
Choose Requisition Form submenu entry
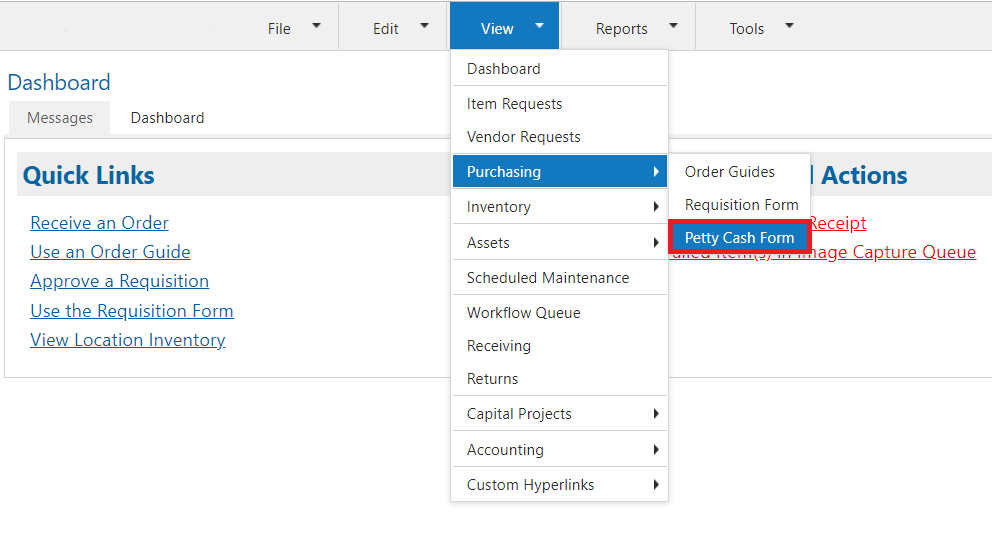[x=741, y=205]
